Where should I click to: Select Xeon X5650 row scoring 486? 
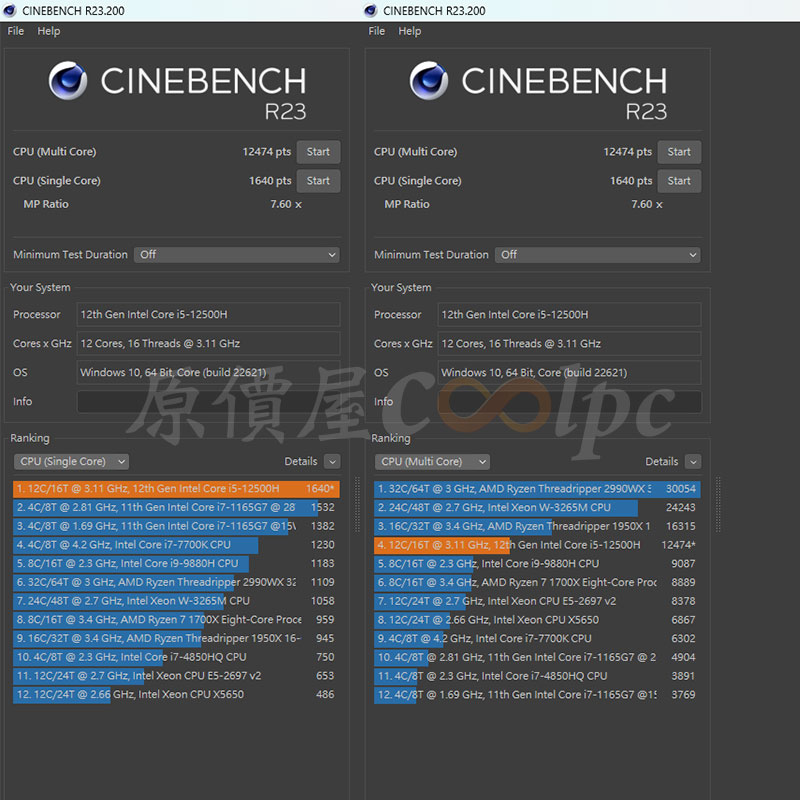point(176,695)
